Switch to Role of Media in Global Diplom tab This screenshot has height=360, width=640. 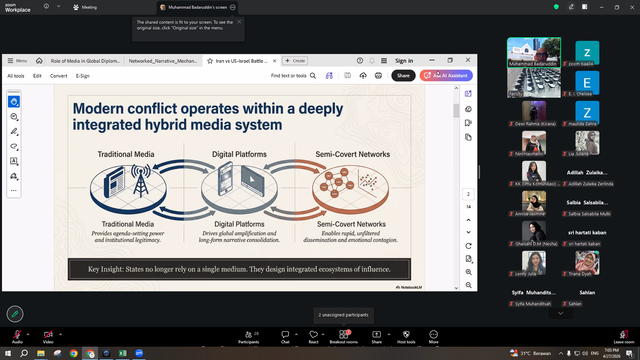tap(85, 61)
